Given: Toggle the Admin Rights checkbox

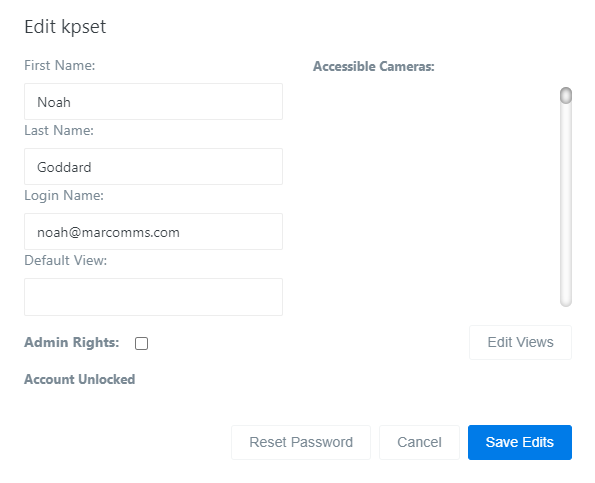Looking at the screenshot, I should pos(141,343).
